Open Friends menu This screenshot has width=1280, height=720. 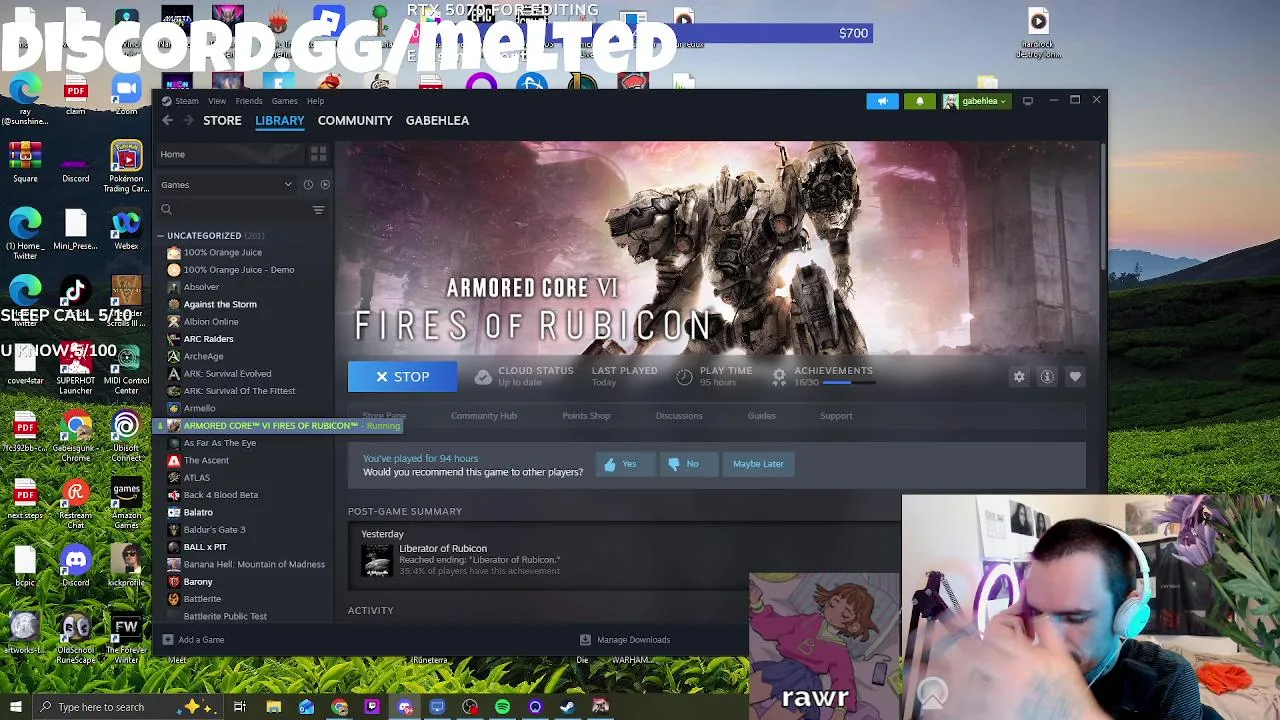[249, 101]
